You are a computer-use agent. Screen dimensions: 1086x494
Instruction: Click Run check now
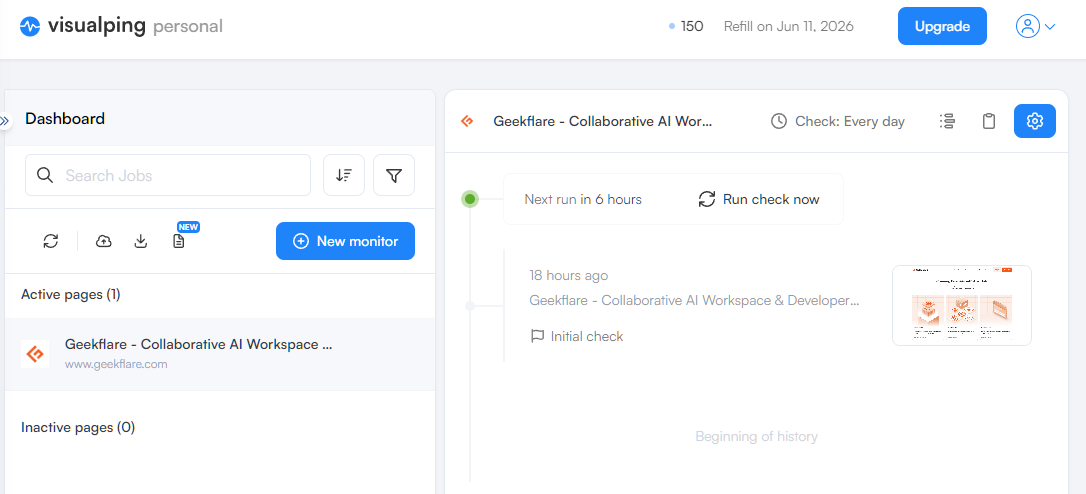pyautogui.click(x=758, y=200)
